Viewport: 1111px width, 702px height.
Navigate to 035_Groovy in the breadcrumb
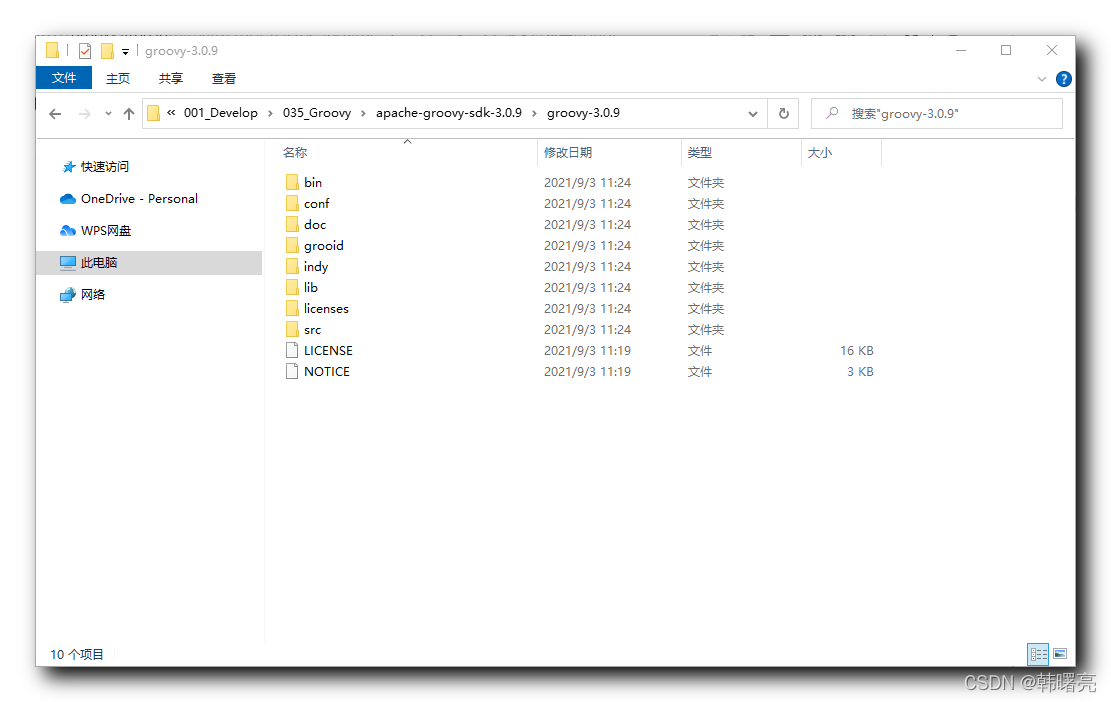[317, 113]
